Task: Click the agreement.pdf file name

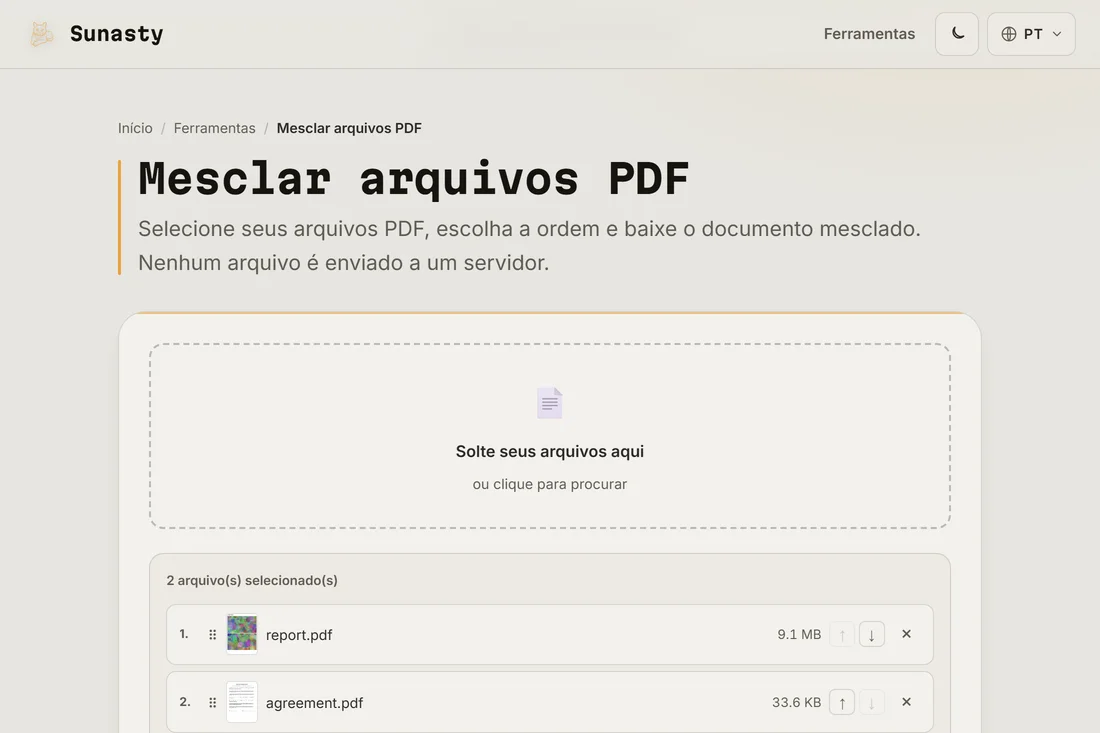Action: (314, 703)
